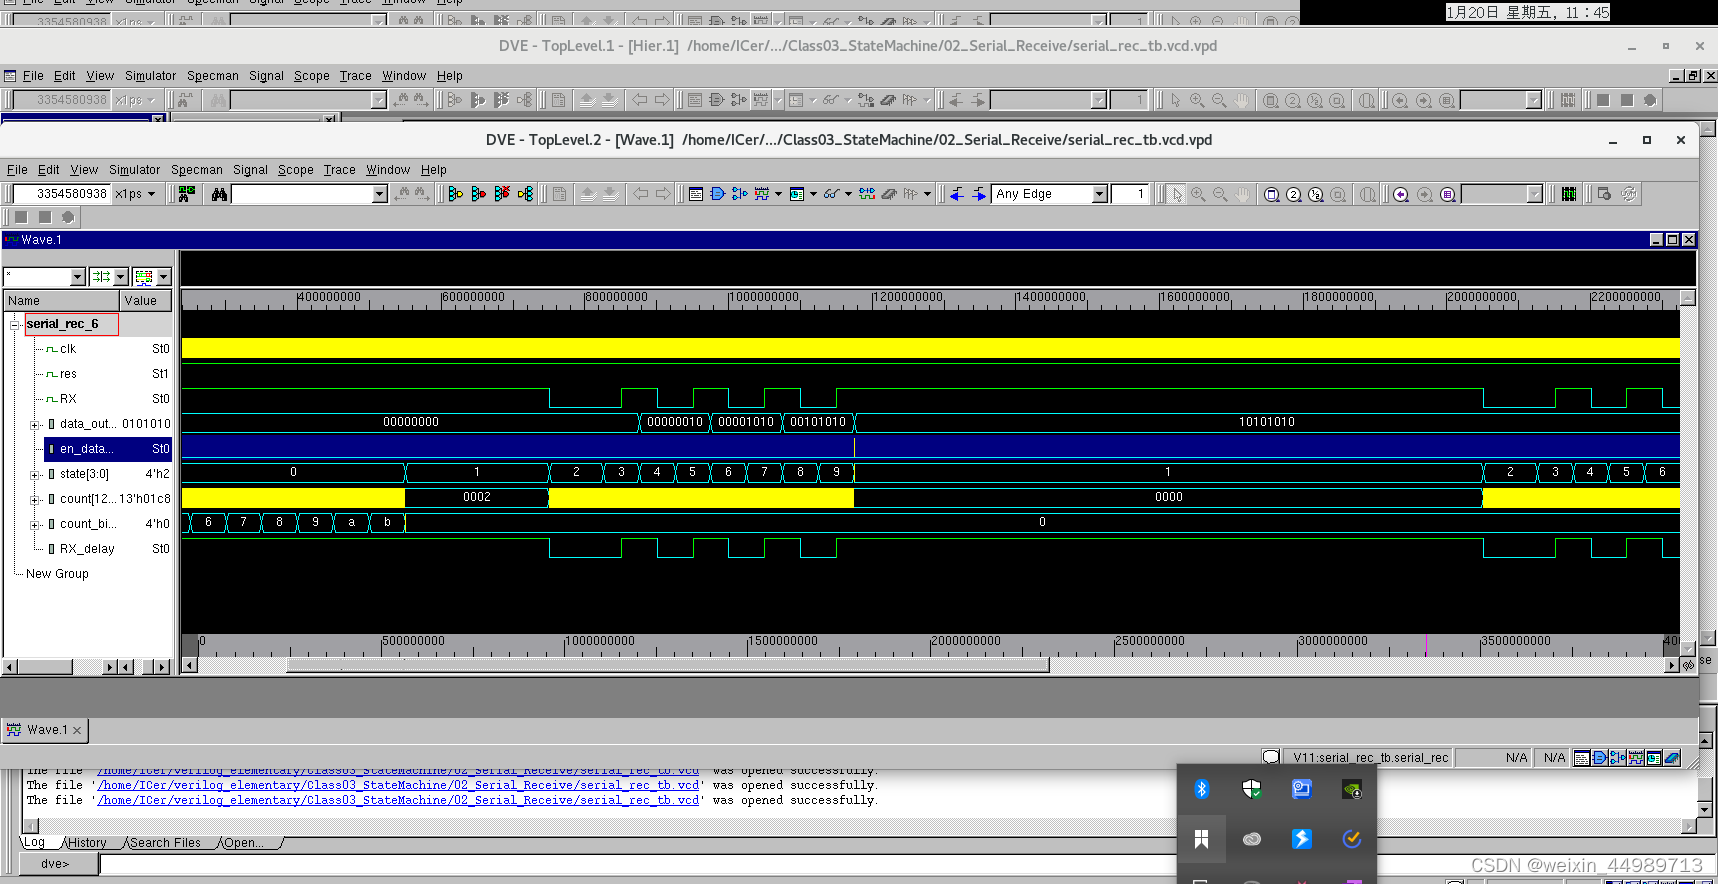
Task: Switch to the Wave.1 bottom tab
Action: pos(46,730)
